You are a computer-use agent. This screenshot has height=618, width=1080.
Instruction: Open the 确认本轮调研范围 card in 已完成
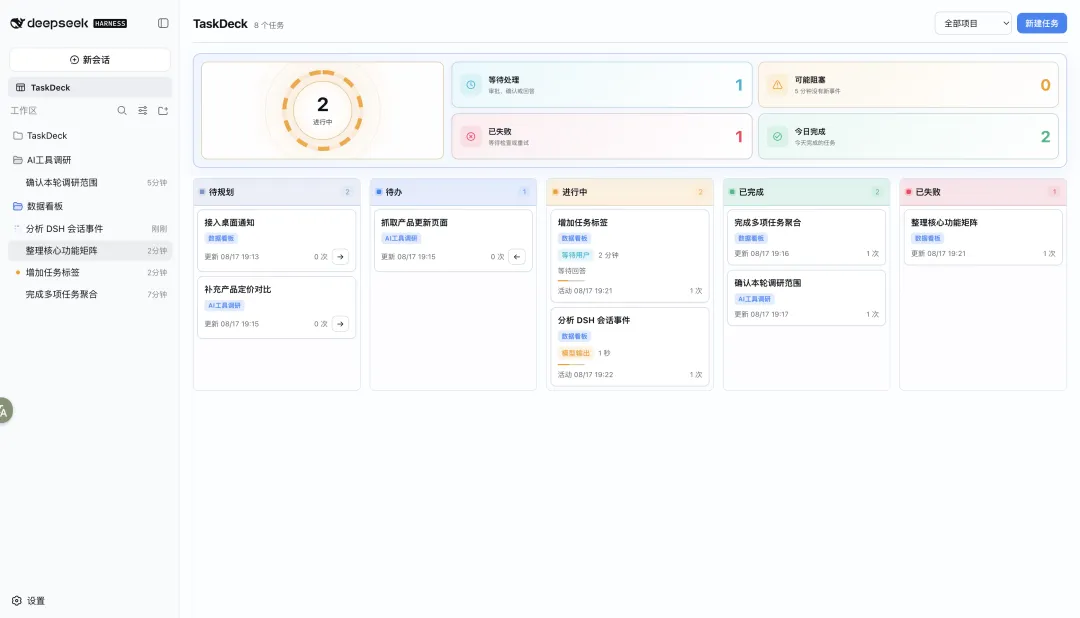(x=807, y=298)
